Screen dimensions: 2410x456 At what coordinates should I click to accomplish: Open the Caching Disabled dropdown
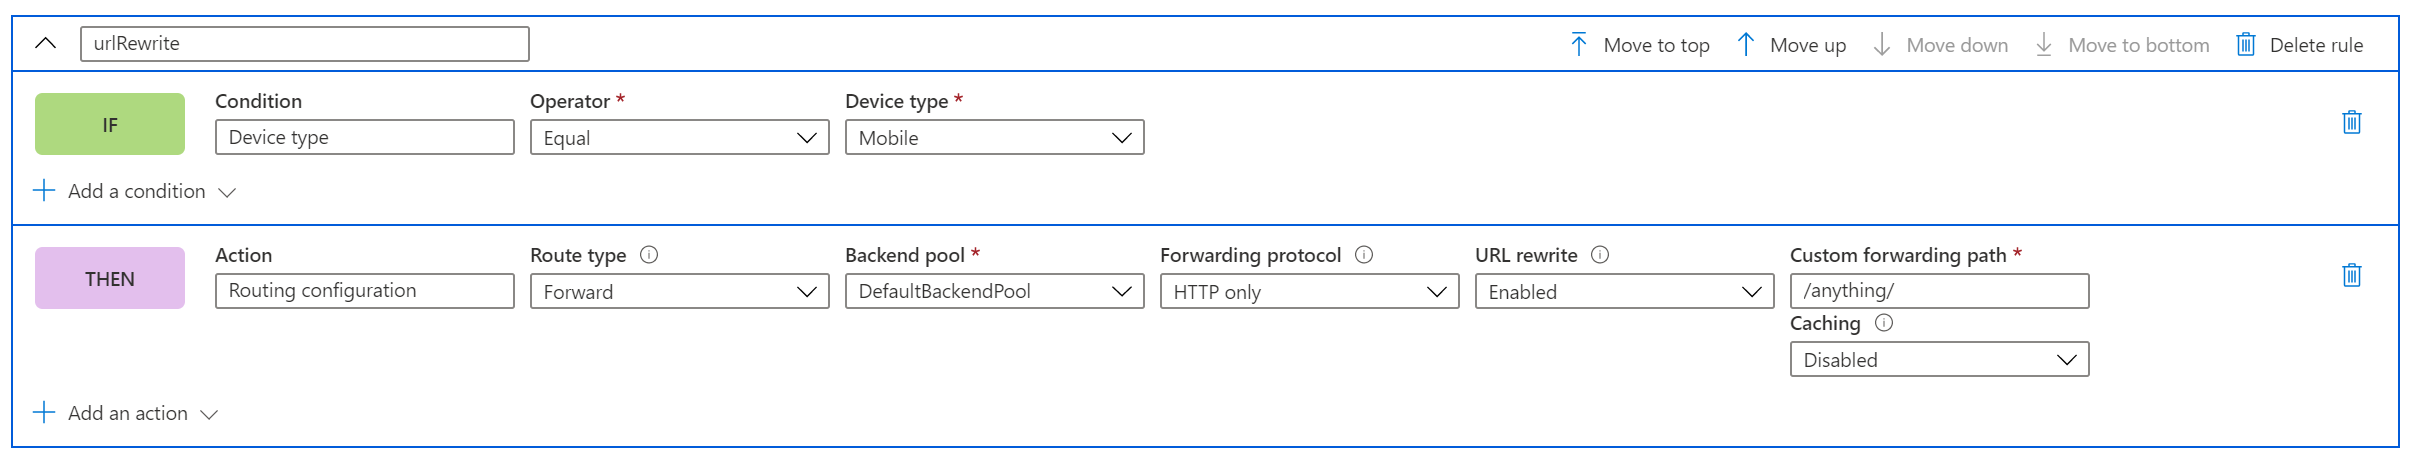coord(1940,360)
